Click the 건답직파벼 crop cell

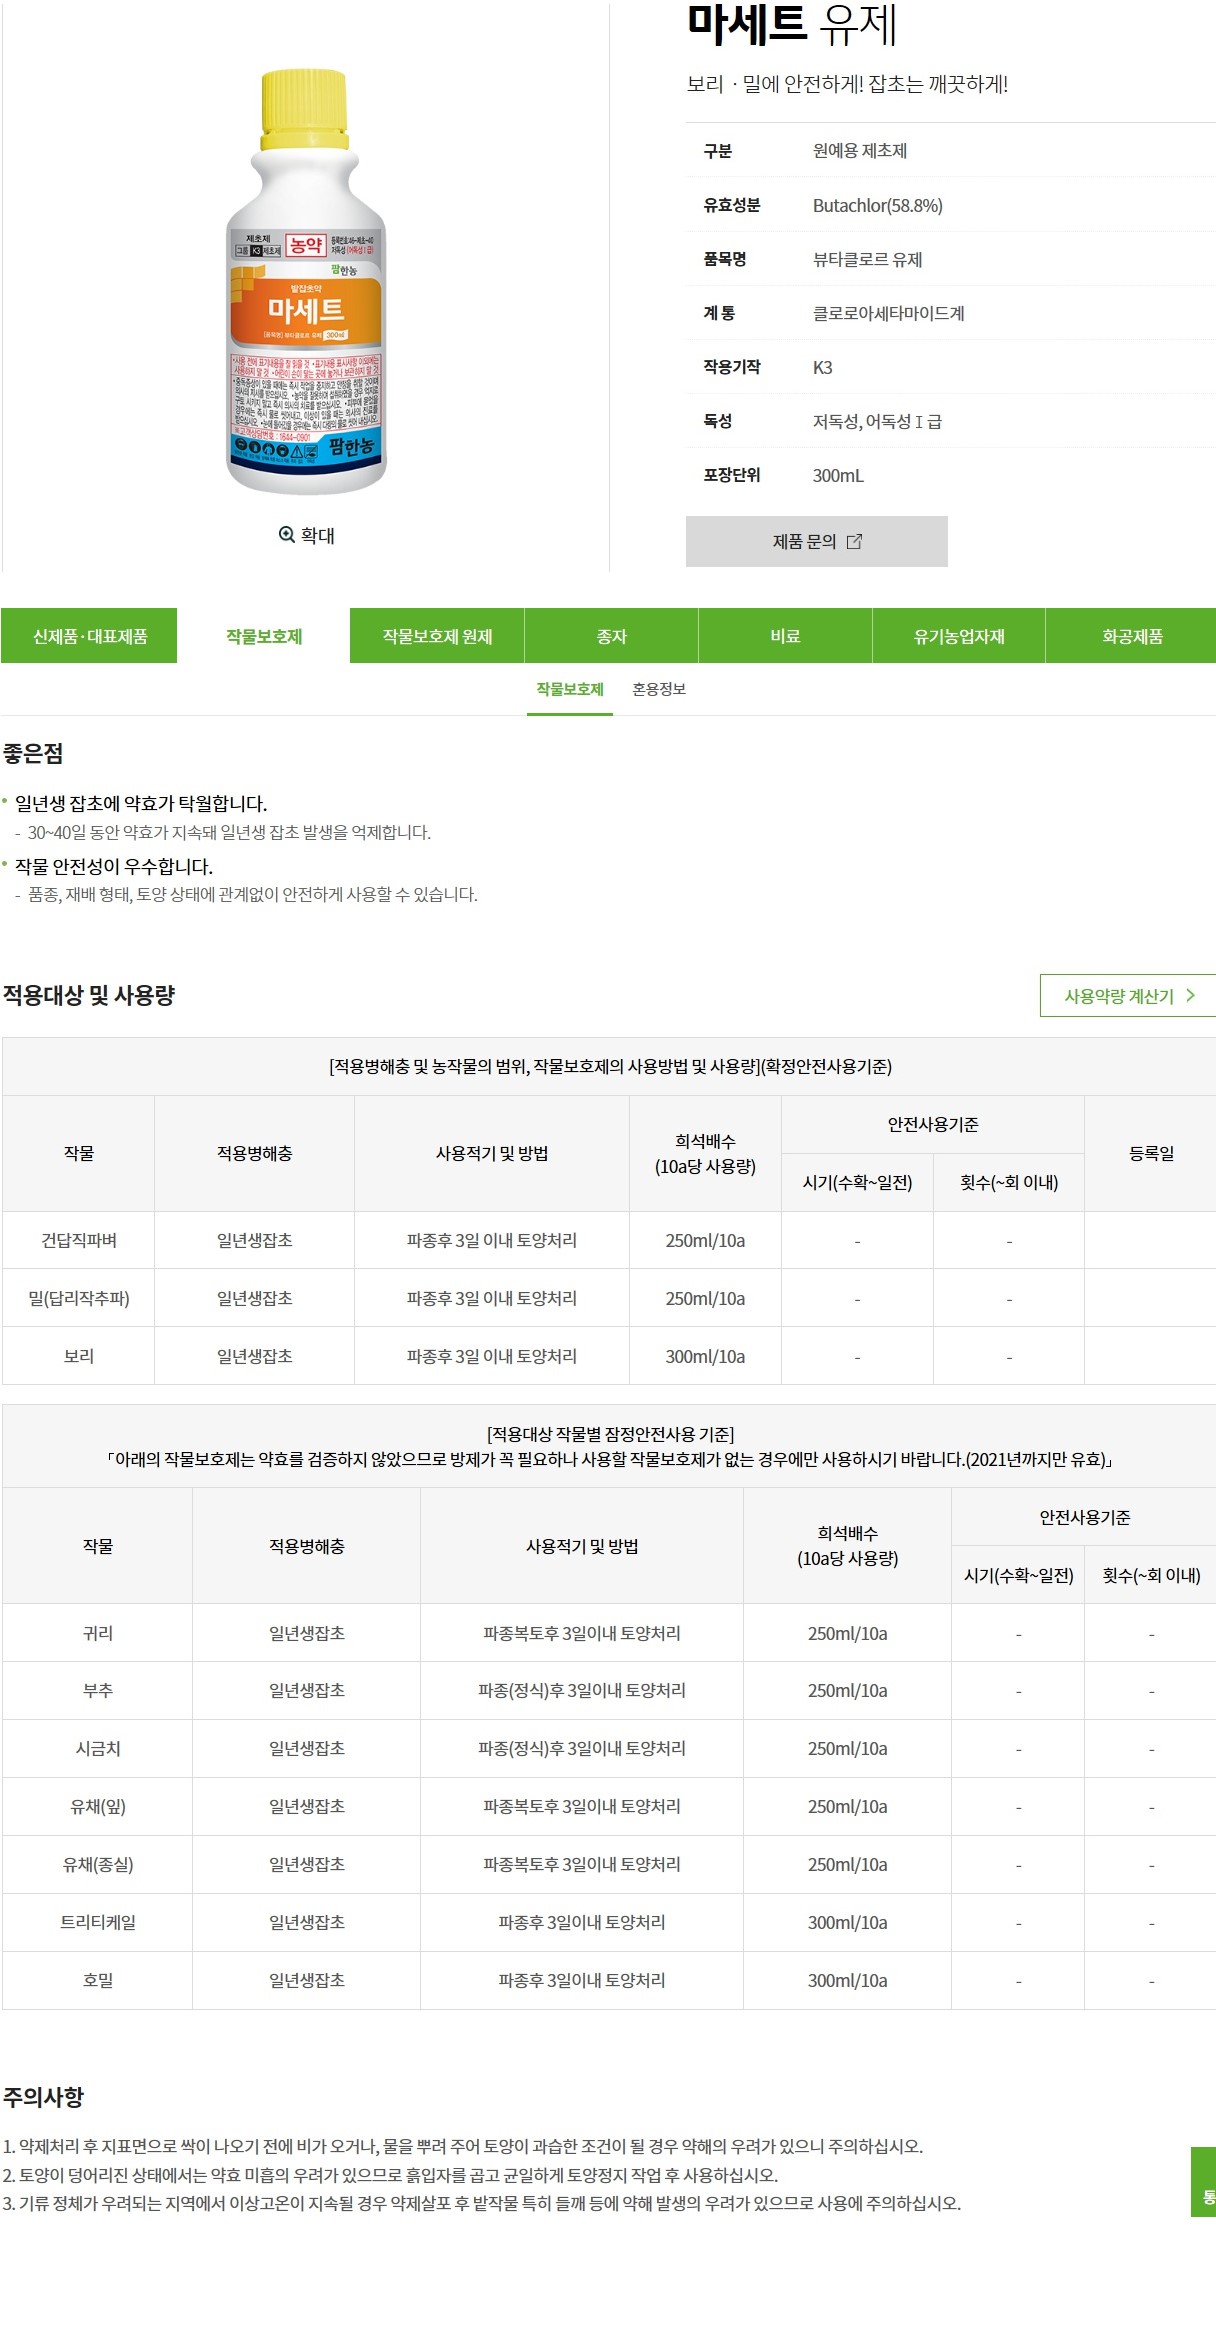coord(79,1240)
